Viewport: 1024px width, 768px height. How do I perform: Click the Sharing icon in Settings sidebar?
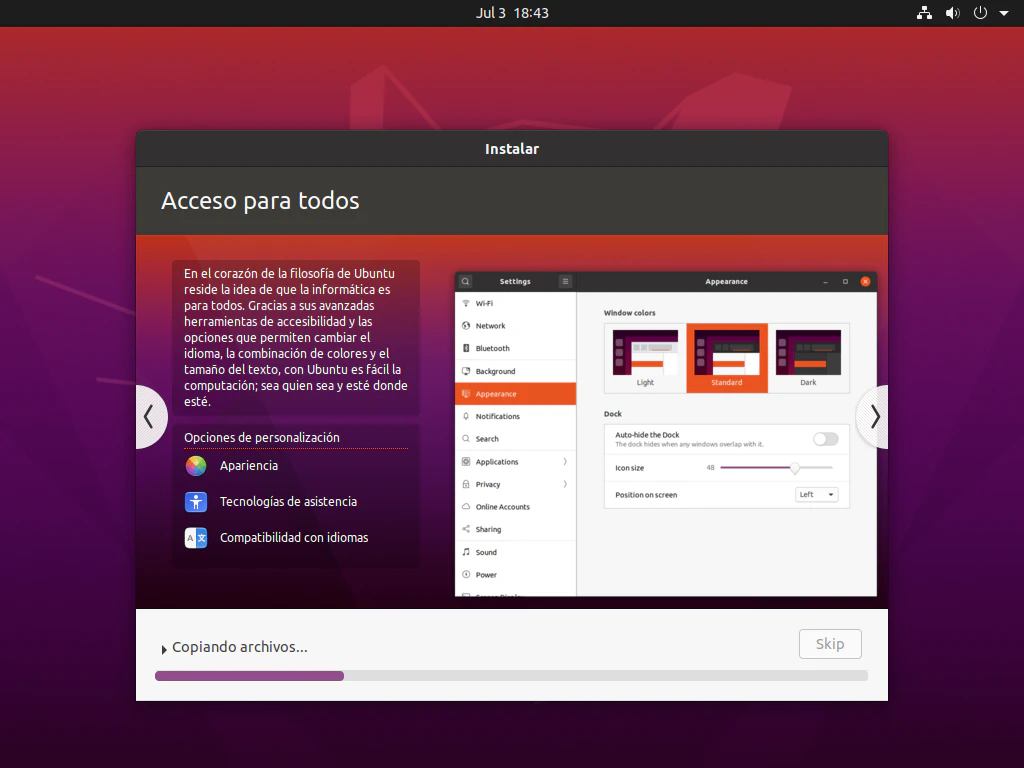coord(466,530)
